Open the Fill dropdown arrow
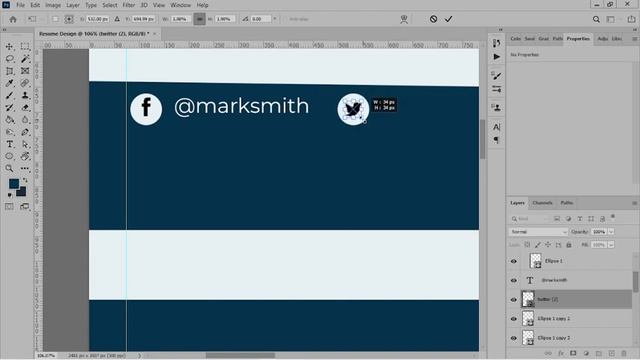The height and width of the screenshot is (360, 640). point(611,245)
